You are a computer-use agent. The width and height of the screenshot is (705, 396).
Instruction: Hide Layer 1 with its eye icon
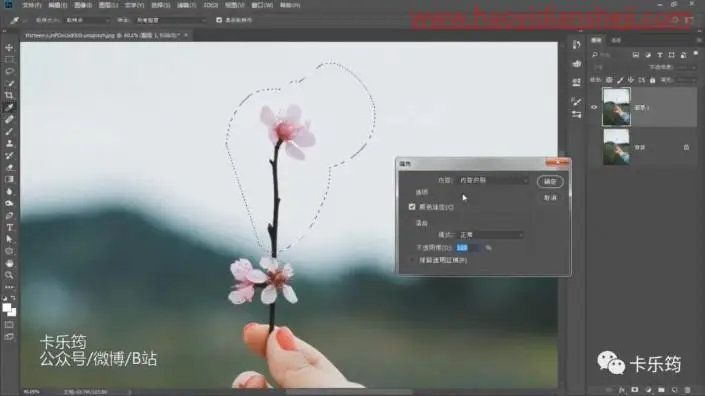(594, 107)
